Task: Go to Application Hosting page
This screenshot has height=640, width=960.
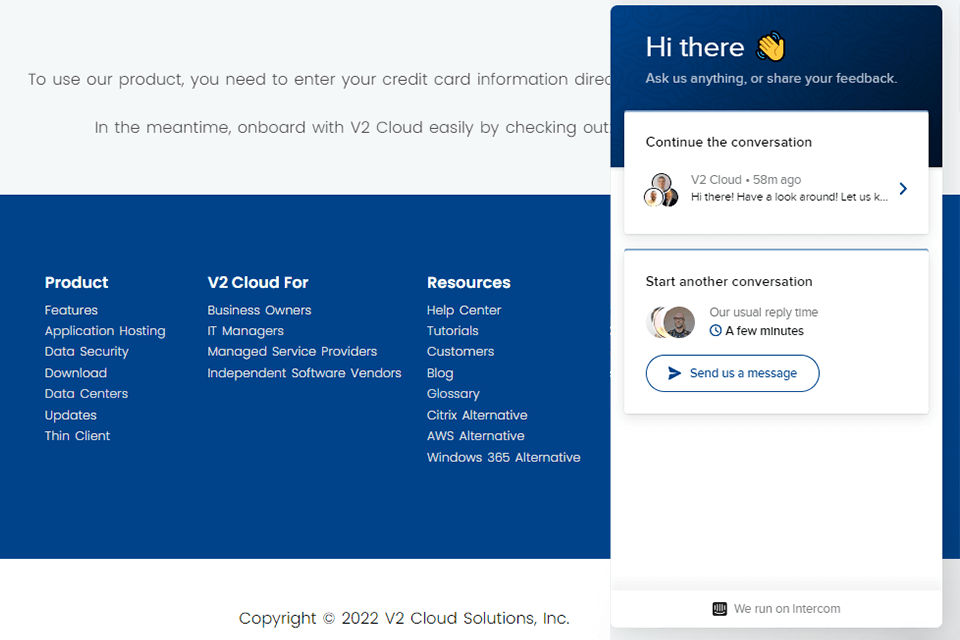Action: (105, 331)
